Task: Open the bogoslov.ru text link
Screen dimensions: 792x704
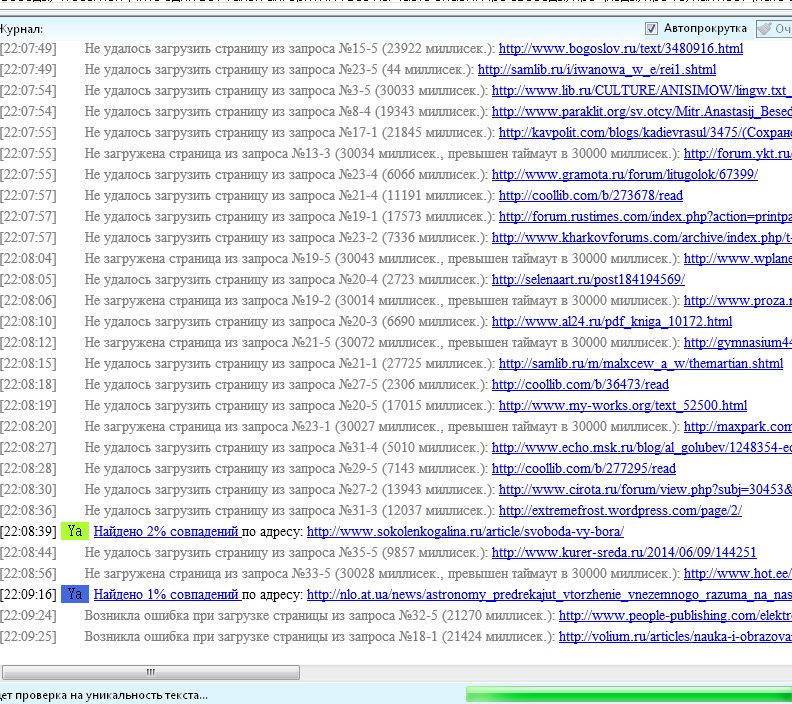Action: [620, 48]
